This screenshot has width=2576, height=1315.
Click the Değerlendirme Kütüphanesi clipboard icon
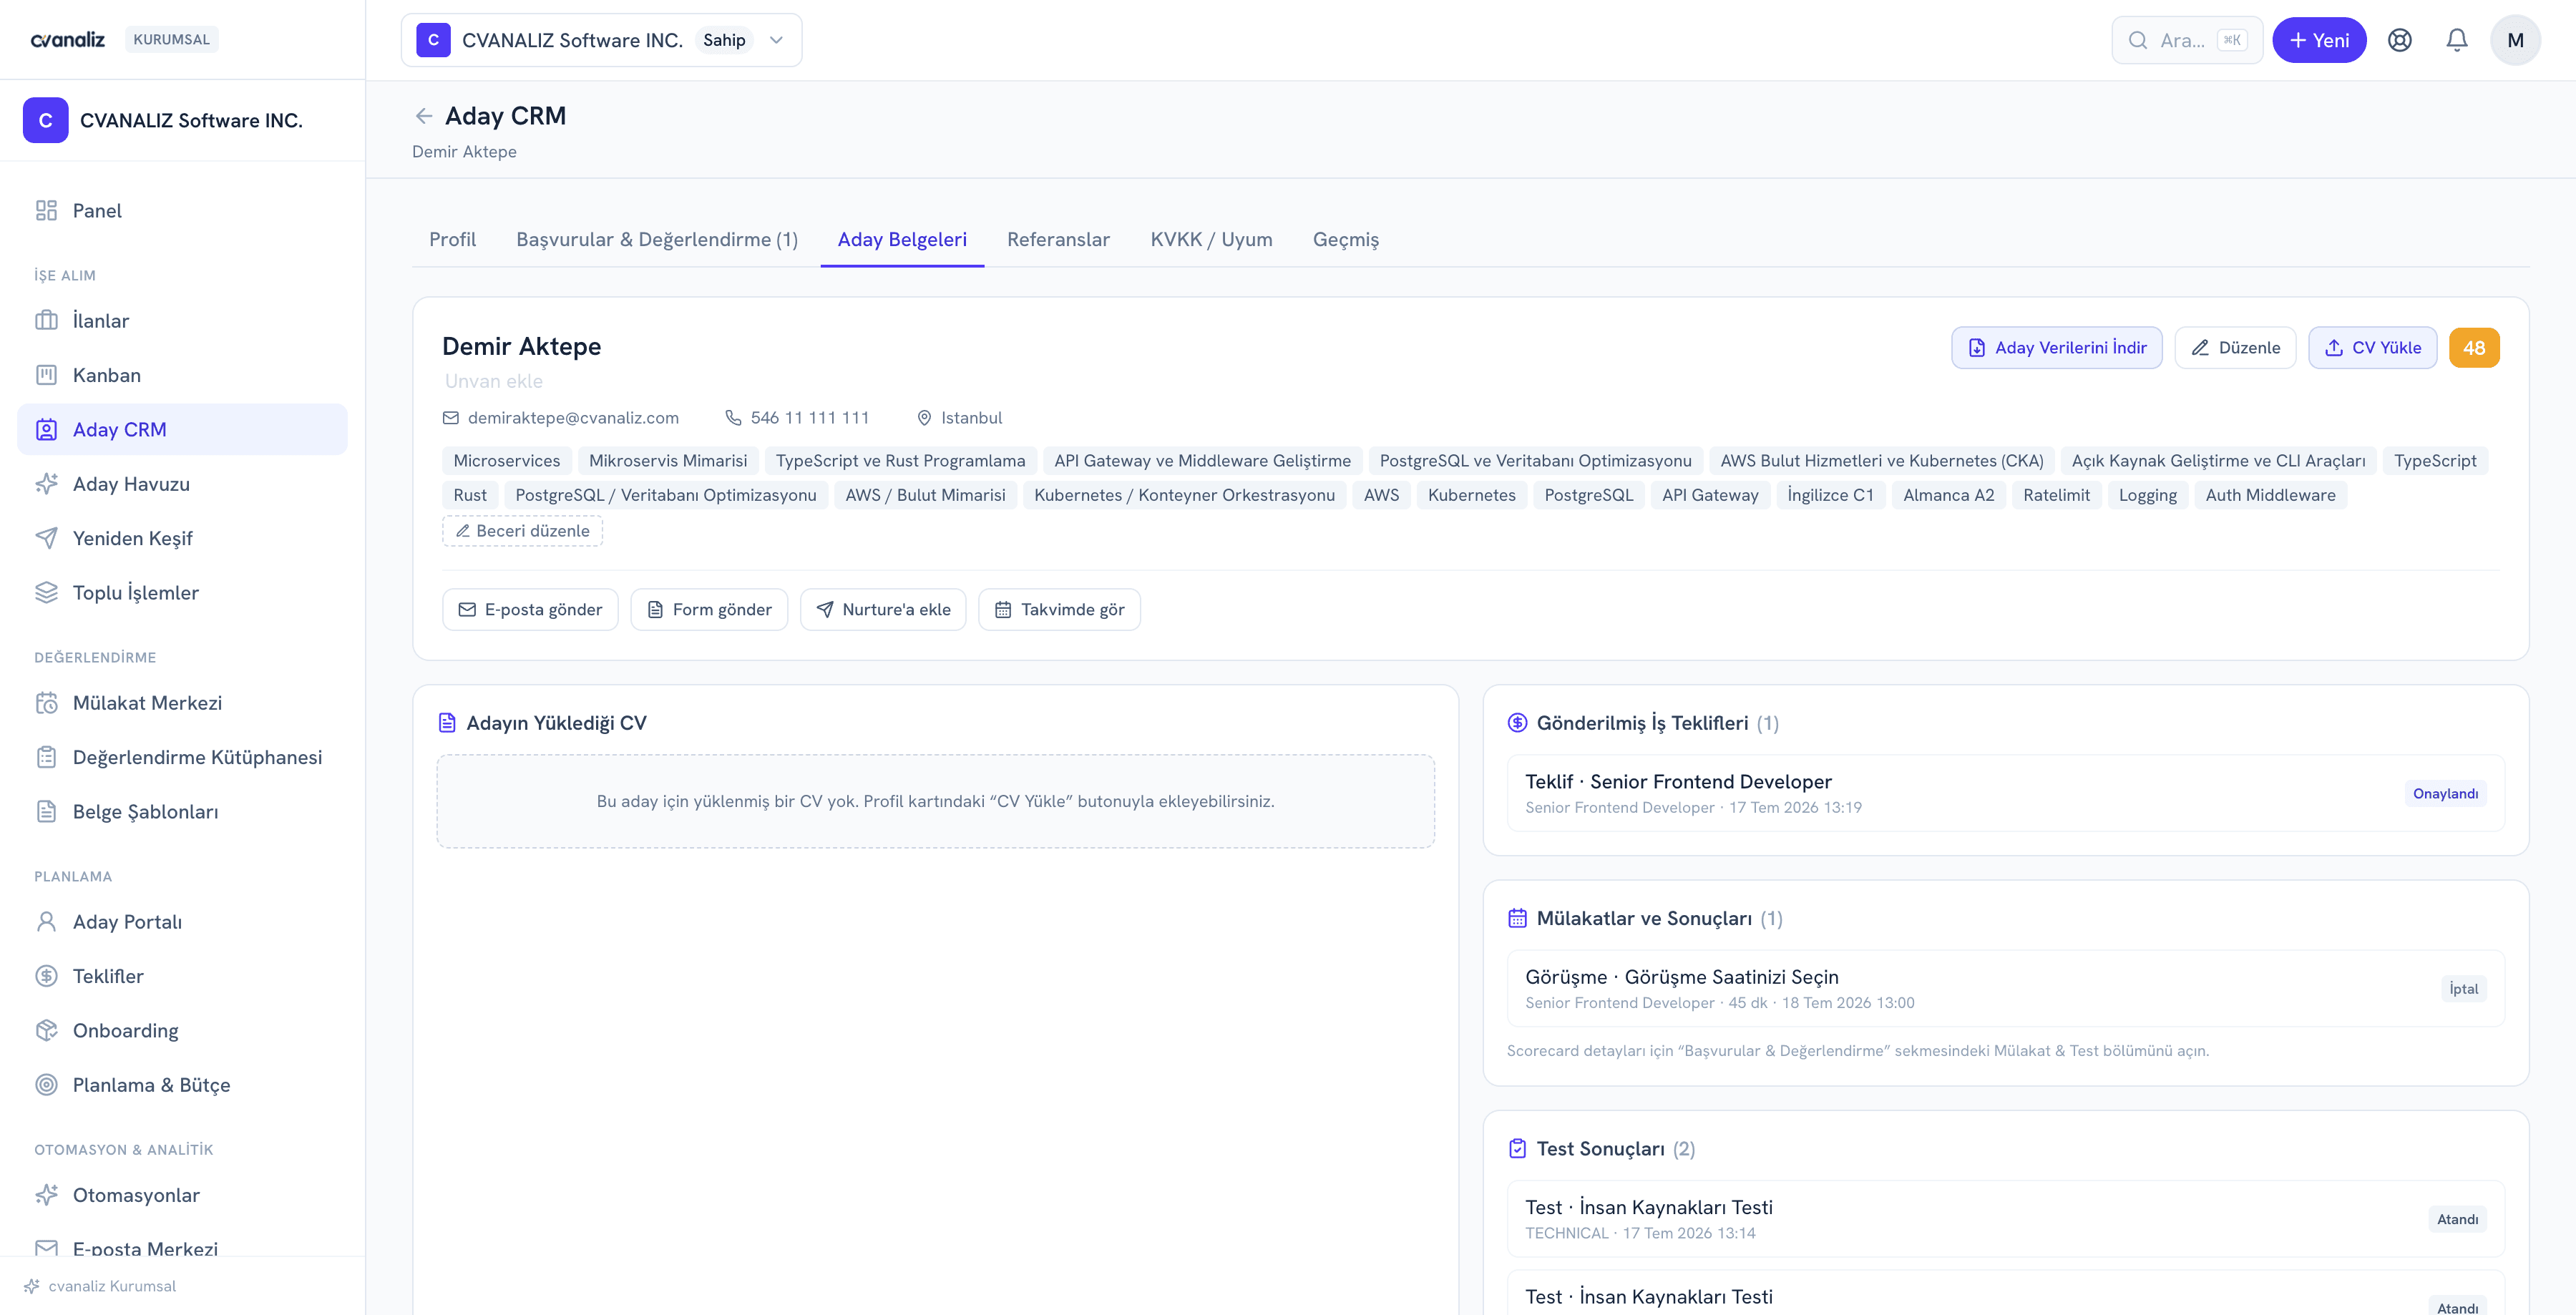(46, 757)
